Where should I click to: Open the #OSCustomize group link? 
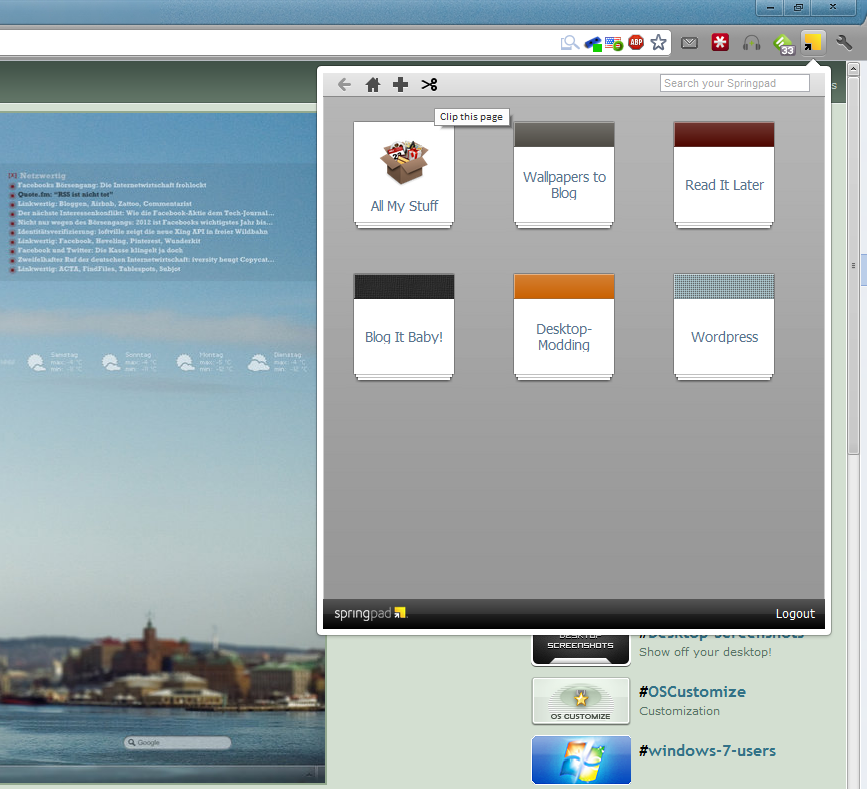point(692,692)
